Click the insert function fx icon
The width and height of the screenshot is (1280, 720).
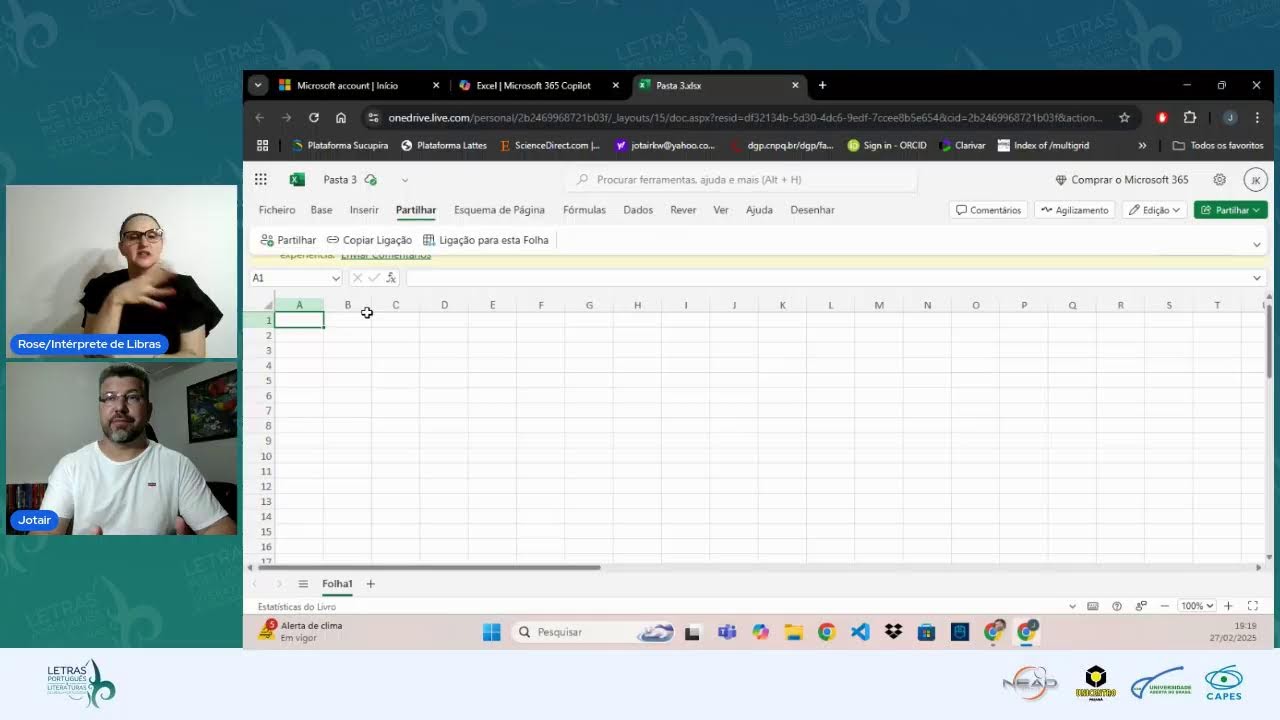[391, 278]
